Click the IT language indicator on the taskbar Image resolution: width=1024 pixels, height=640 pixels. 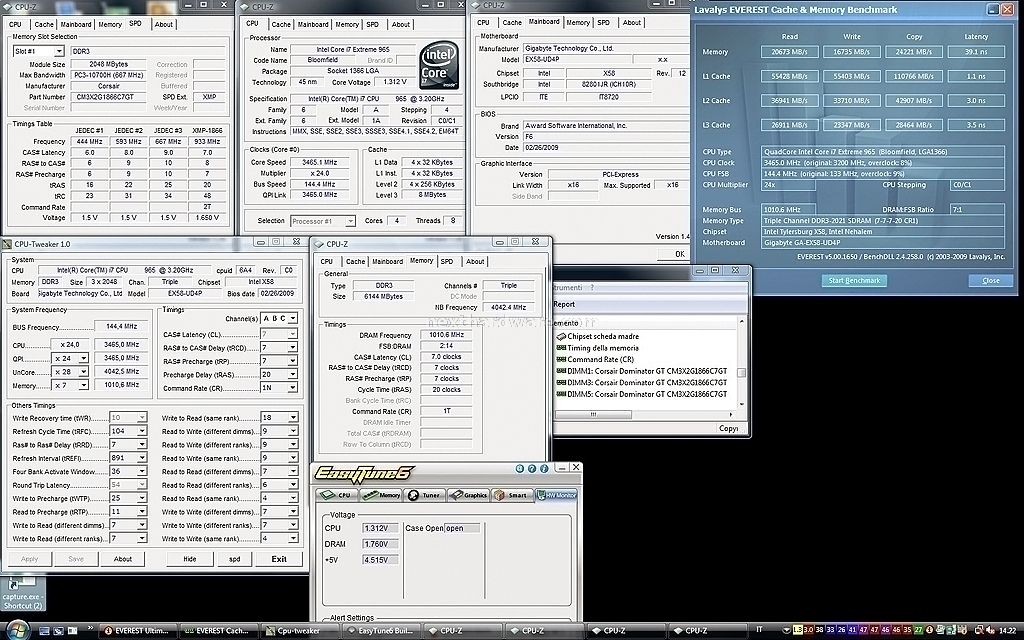click(759, 630)
